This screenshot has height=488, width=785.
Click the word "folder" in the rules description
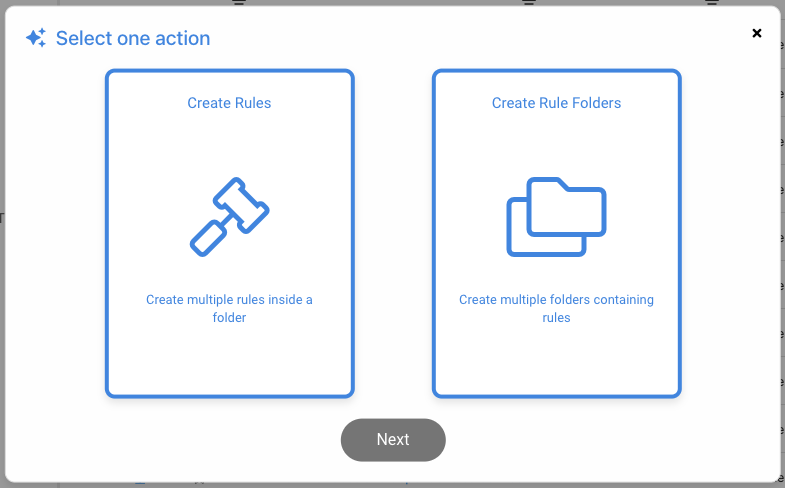pyautogui.click(x=229, y=318)
